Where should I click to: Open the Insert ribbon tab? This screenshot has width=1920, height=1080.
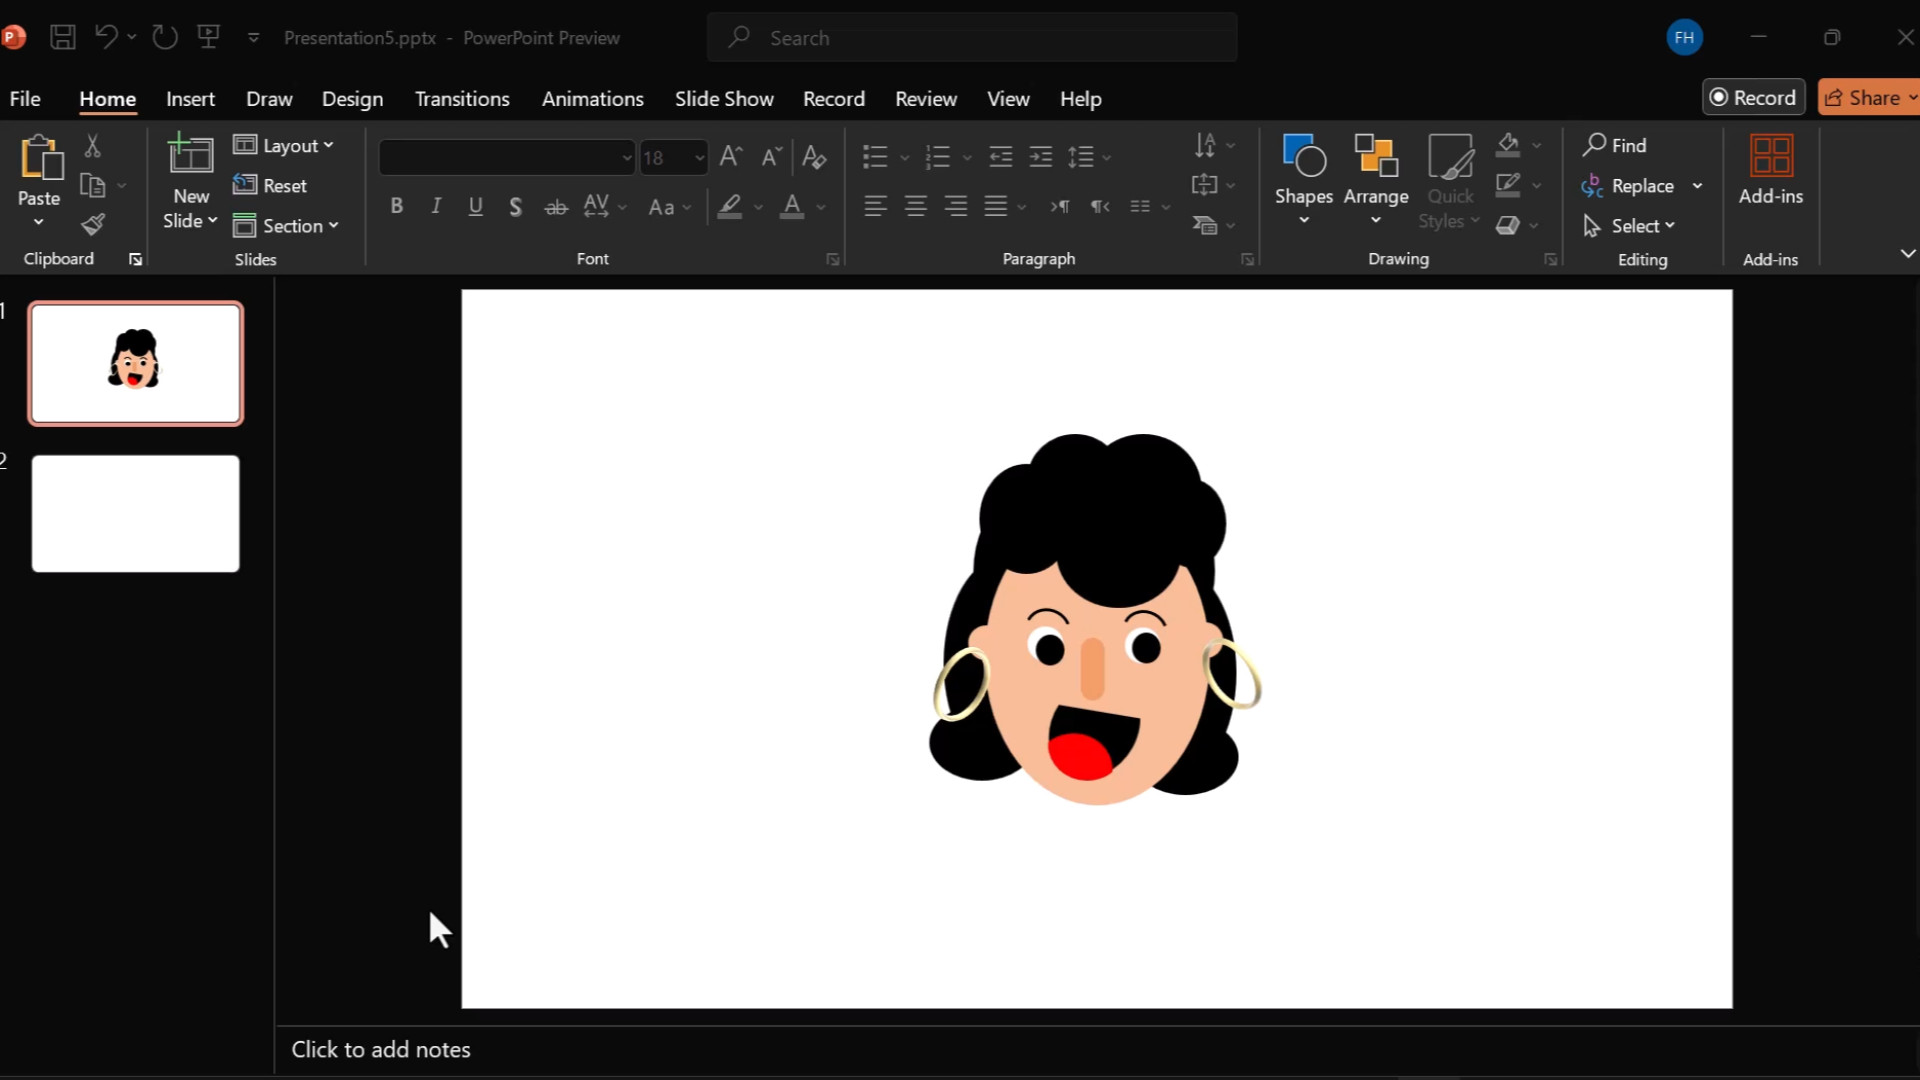[x=190, y=99]
